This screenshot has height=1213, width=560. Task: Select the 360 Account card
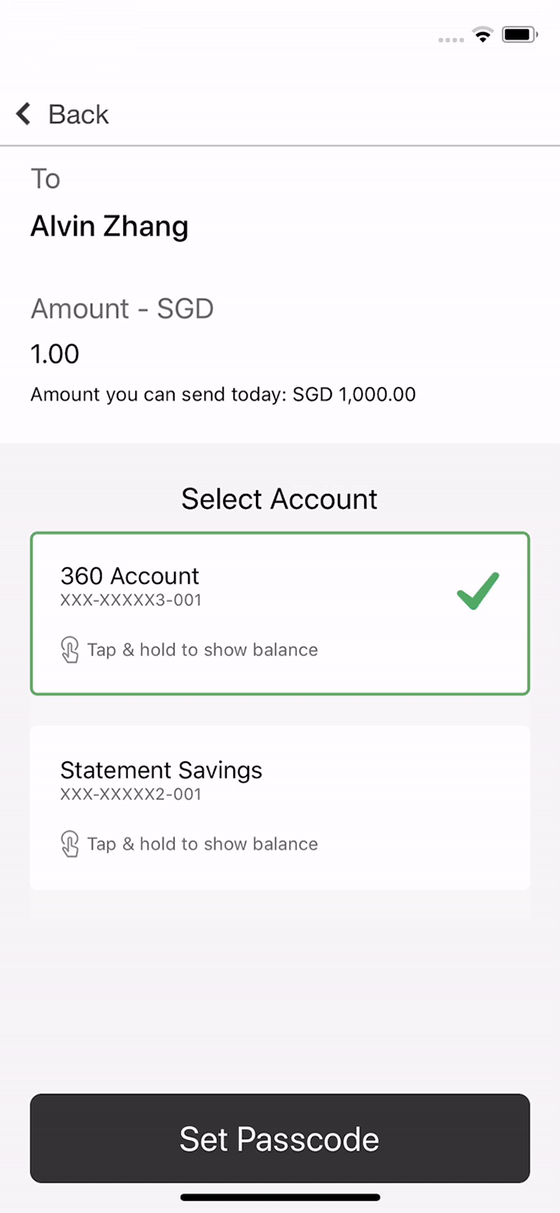280,613
